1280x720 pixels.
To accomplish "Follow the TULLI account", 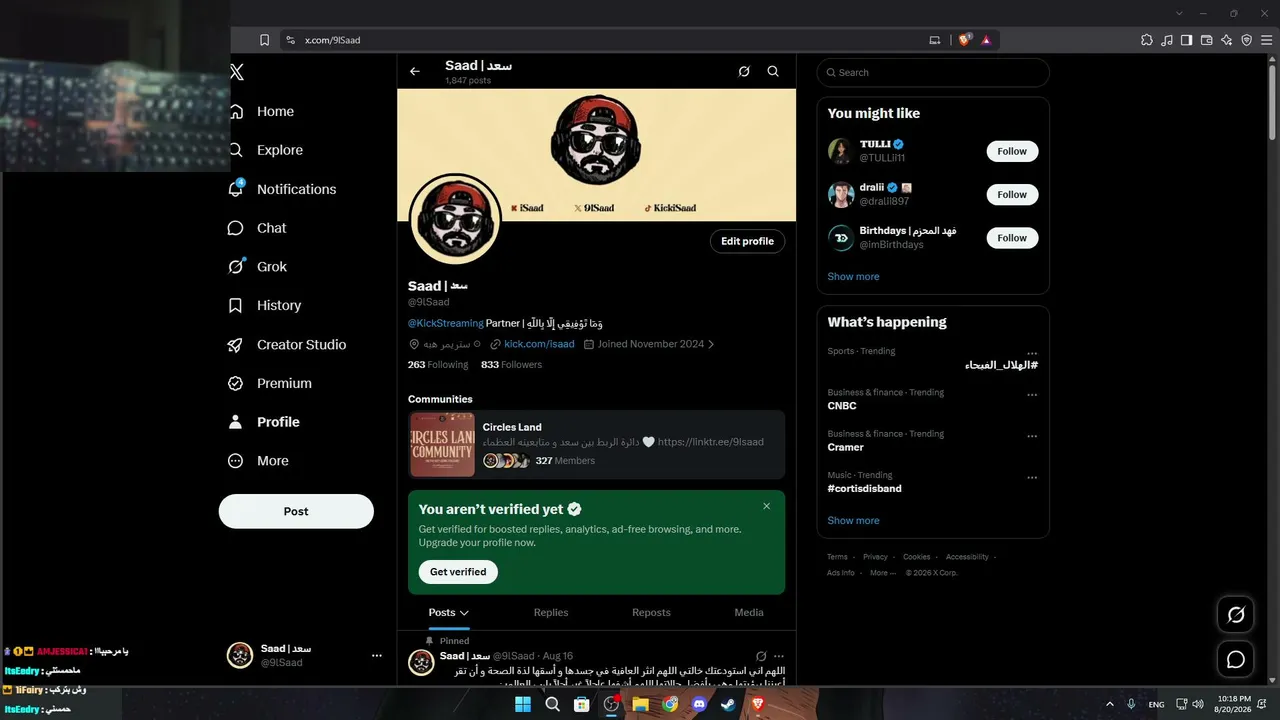I will (1012, 151).
